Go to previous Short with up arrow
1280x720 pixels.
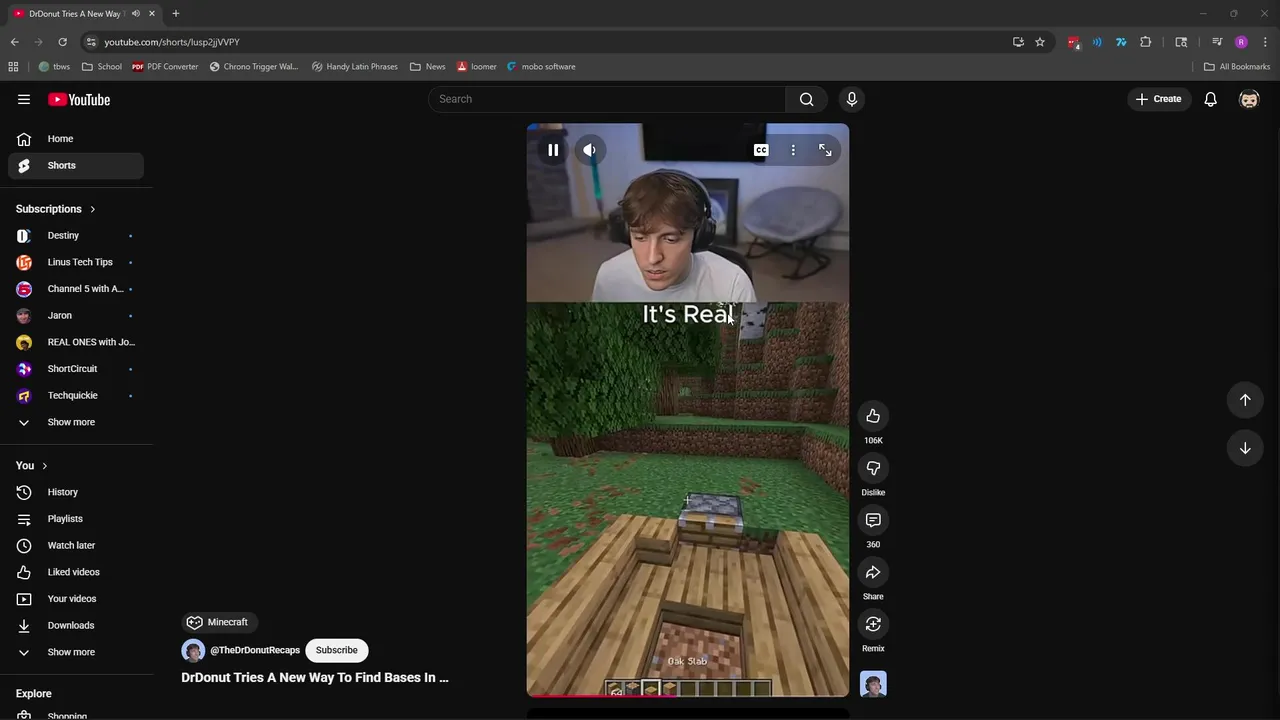[1245, 400]
